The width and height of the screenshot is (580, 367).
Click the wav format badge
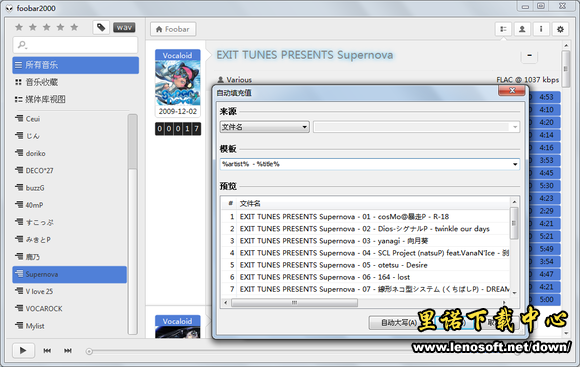[124, 27]
